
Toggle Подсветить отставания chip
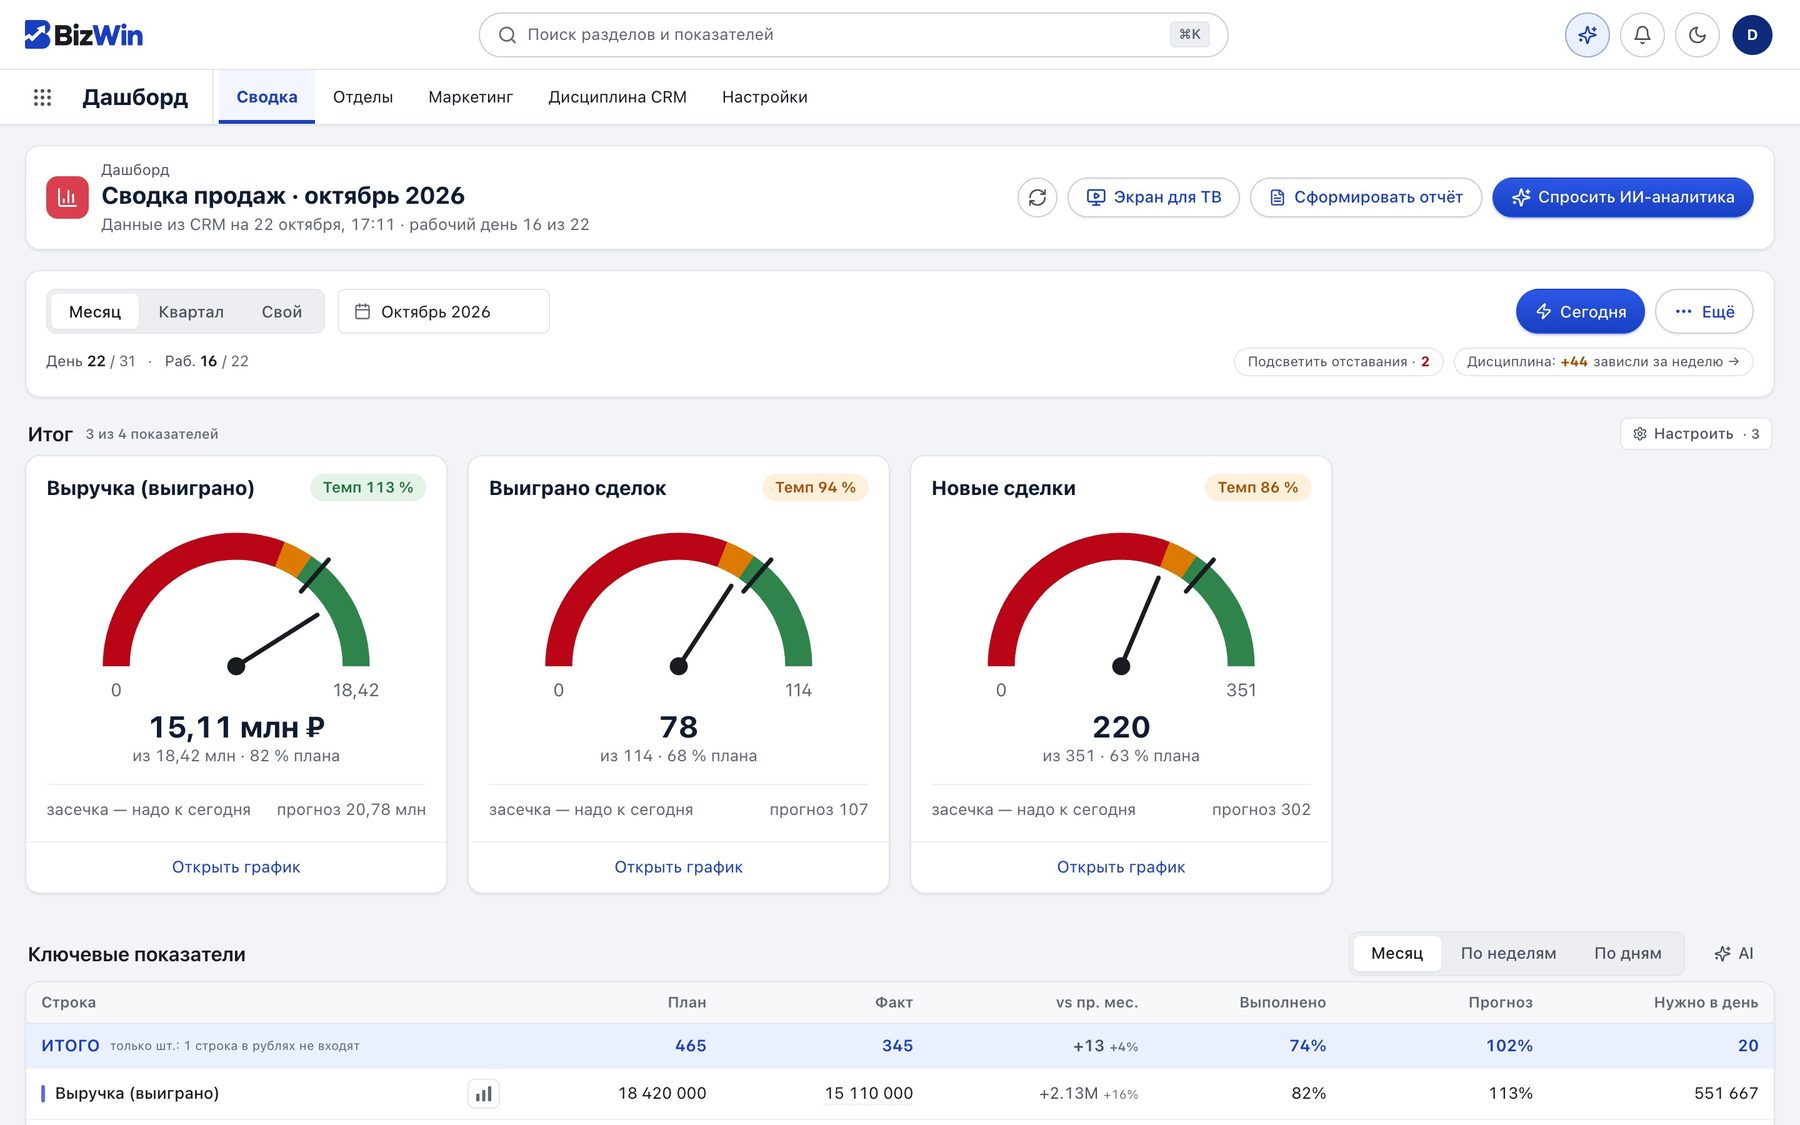(x=1338, y=362)
